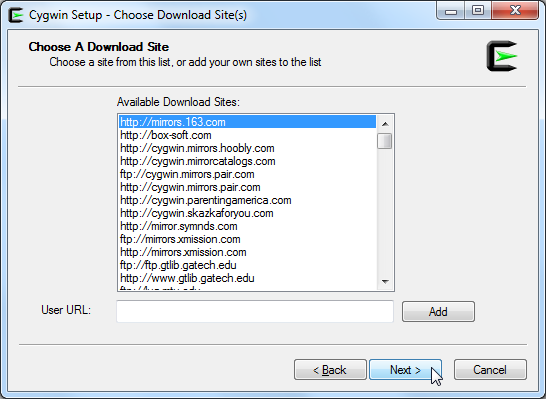This screenshot has height=399, width=546.
Task: Go back with the Back button
Action: [x=330, y=369]
